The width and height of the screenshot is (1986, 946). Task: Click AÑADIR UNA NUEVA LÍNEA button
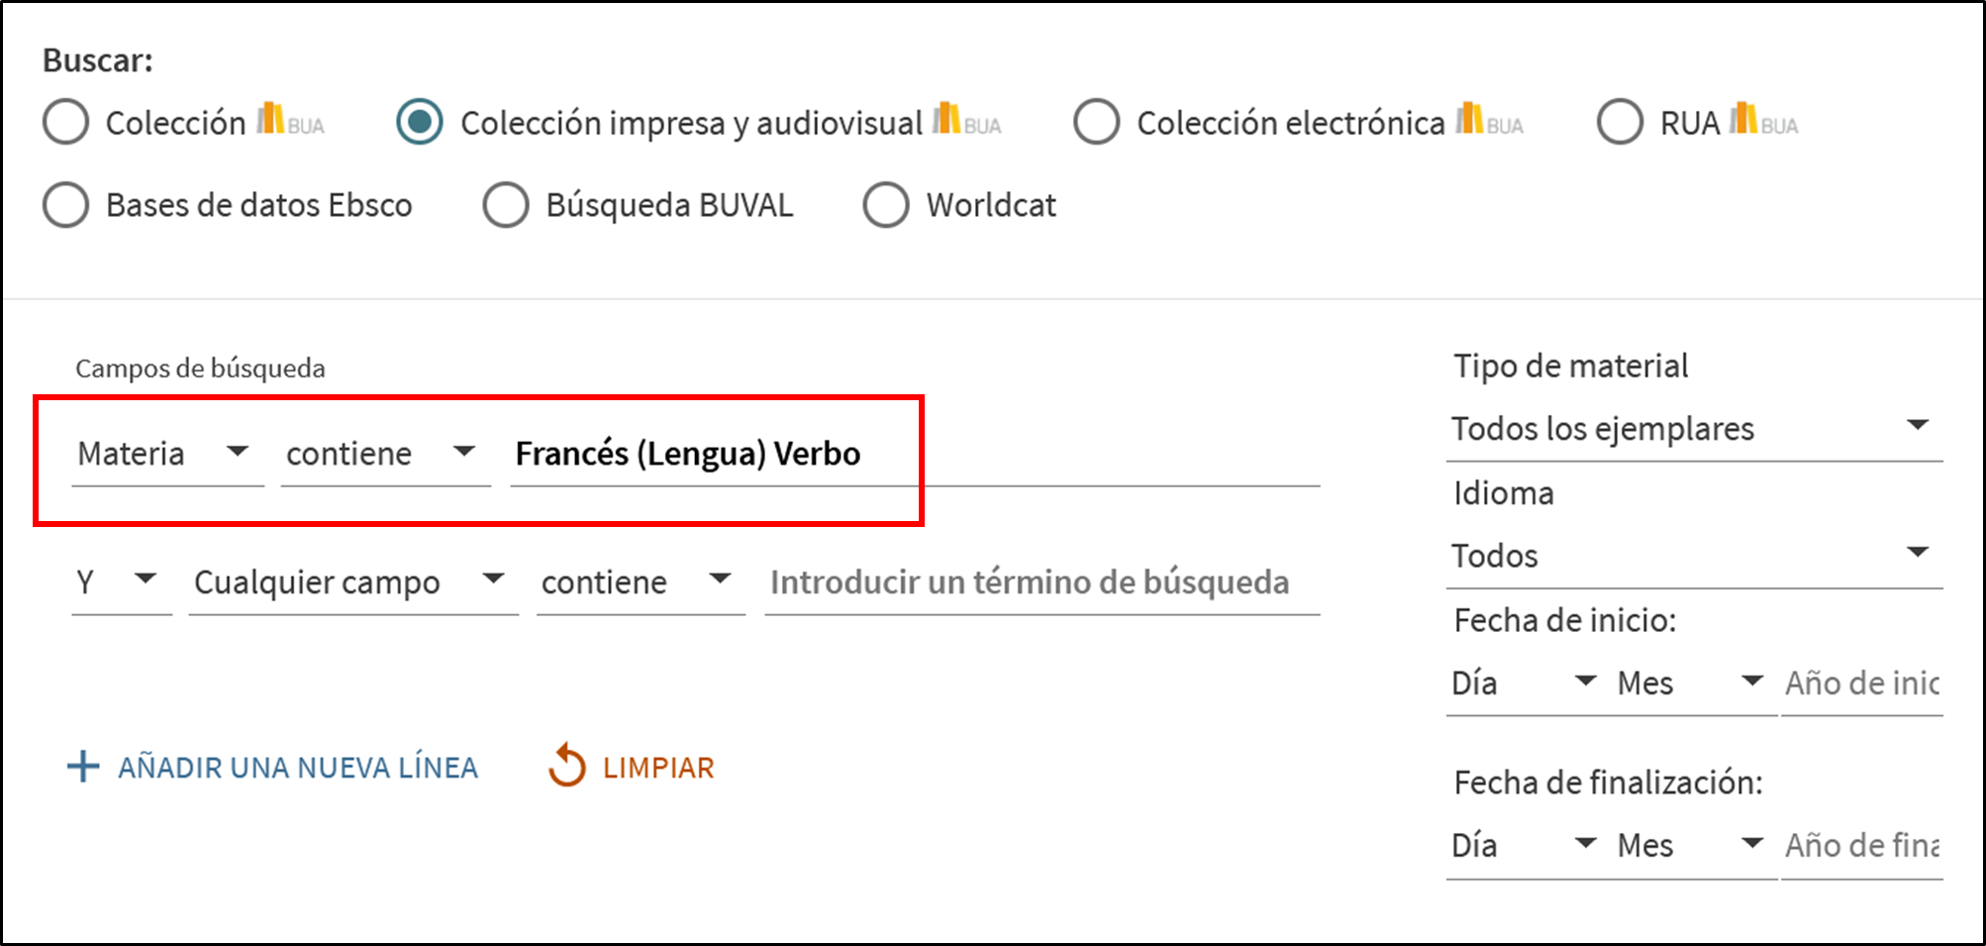pos(298,767)
